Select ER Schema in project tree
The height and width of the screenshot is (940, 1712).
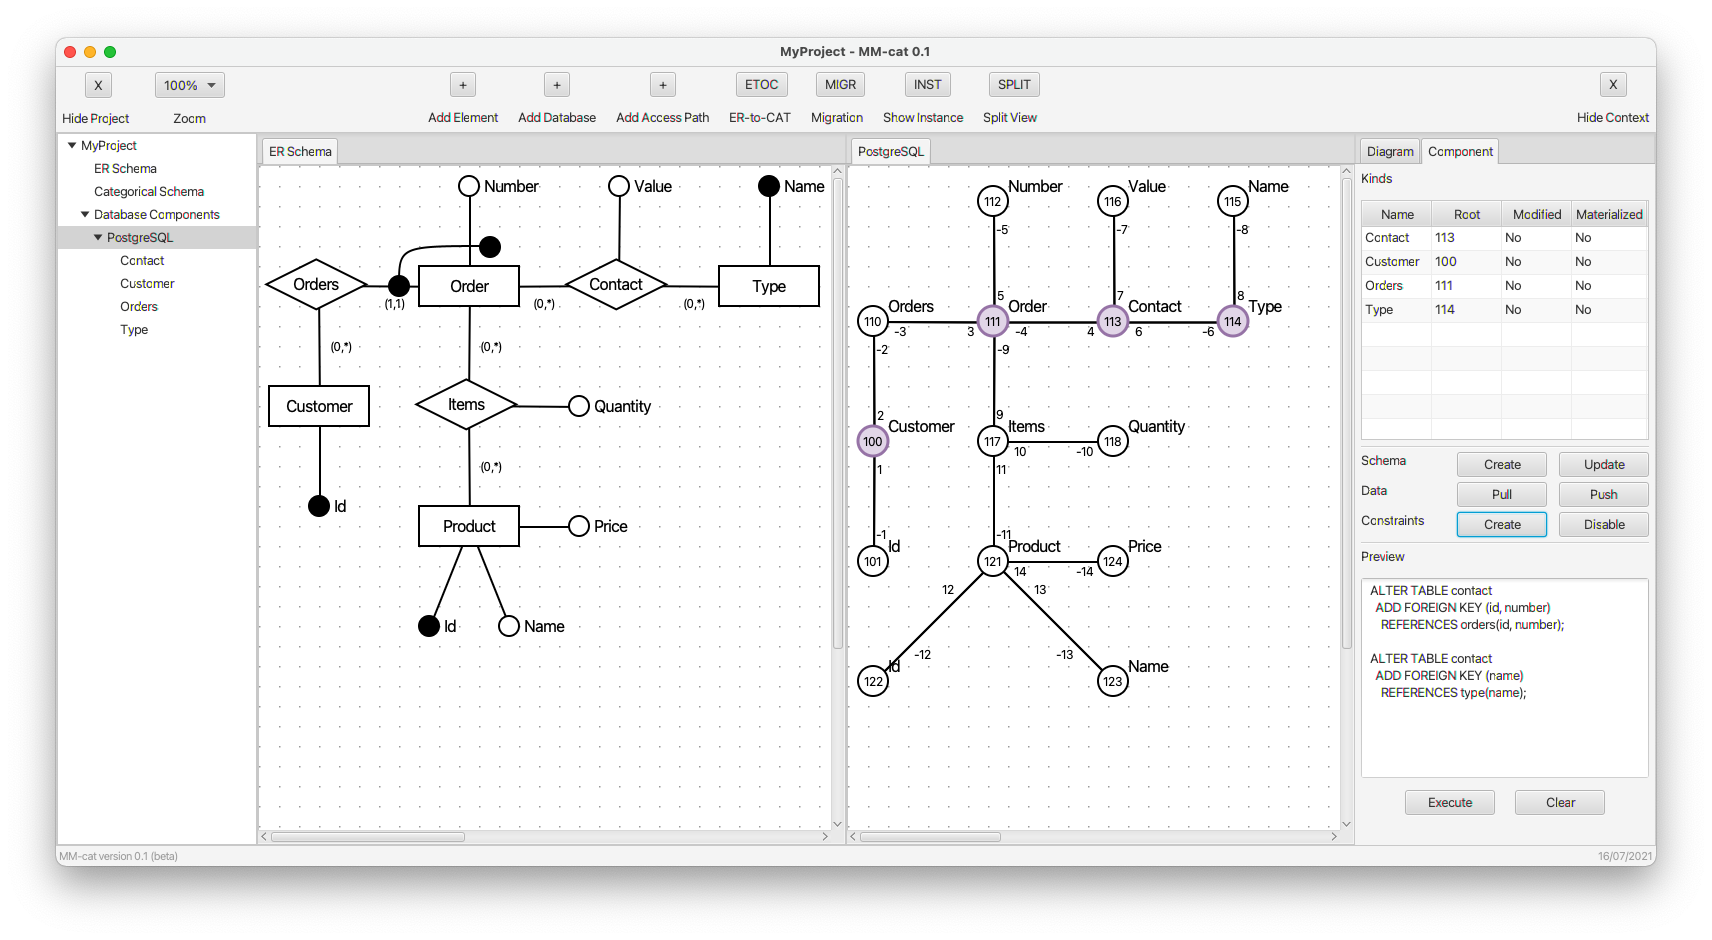click(x=125, y=168)
